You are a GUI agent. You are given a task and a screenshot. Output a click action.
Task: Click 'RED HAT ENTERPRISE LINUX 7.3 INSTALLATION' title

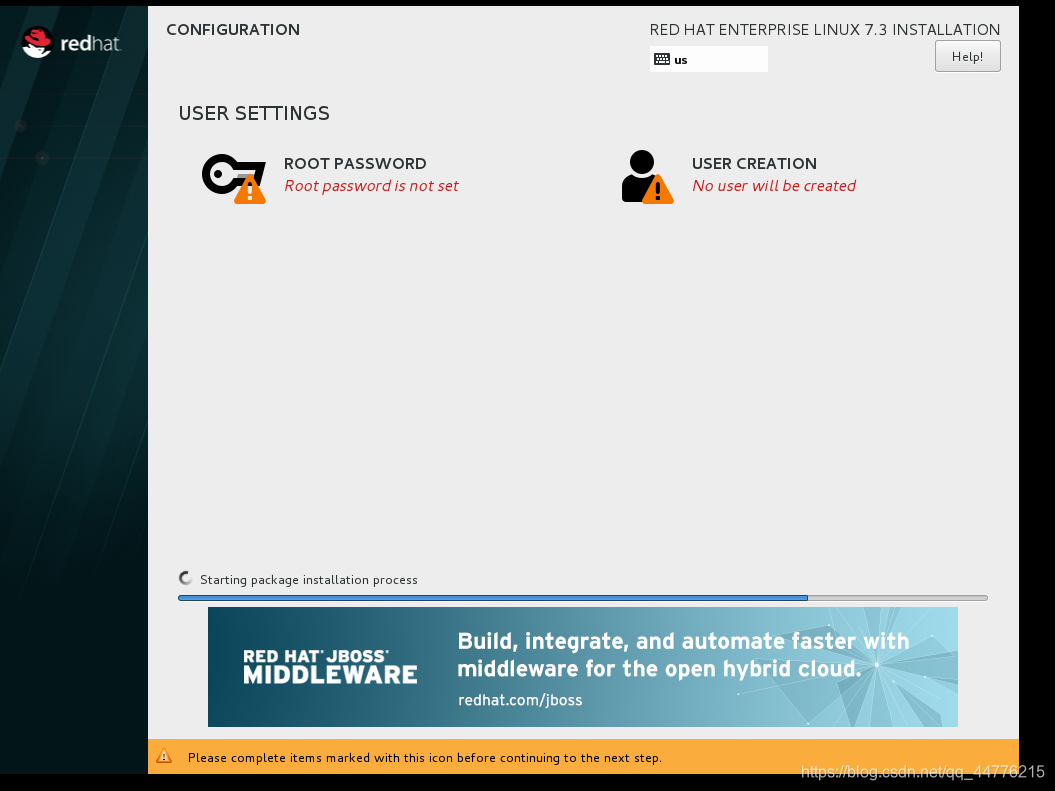pyautogui.click(x=825, y=30)
